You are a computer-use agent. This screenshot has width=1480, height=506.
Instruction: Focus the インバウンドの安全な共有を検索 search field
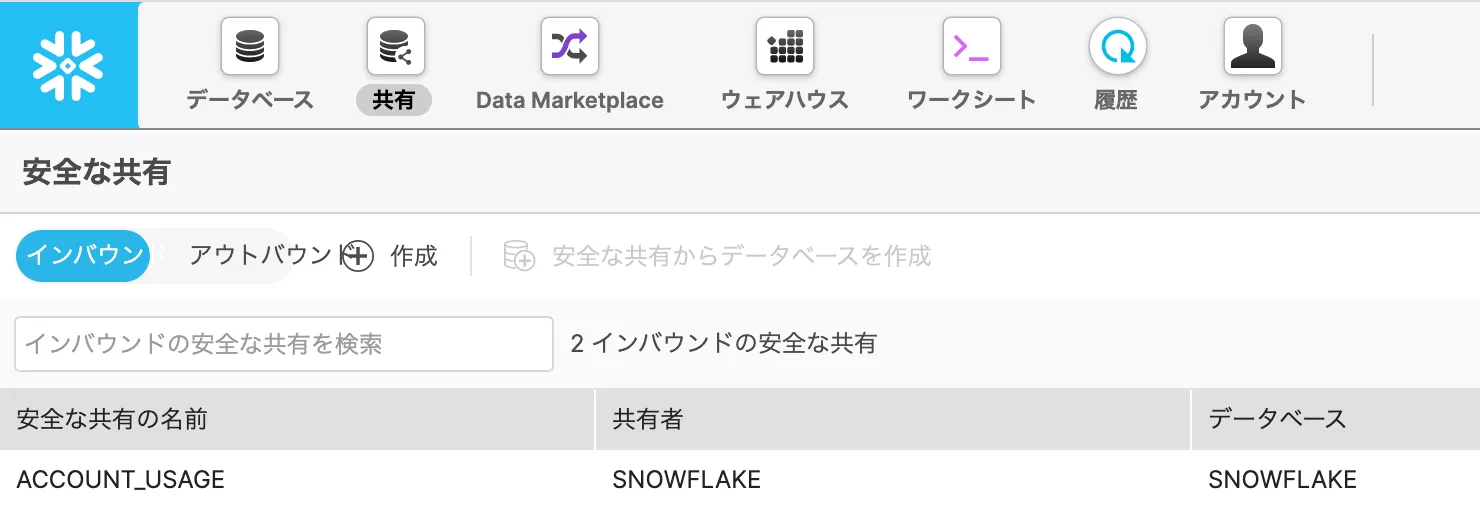(x=284, y=344)
